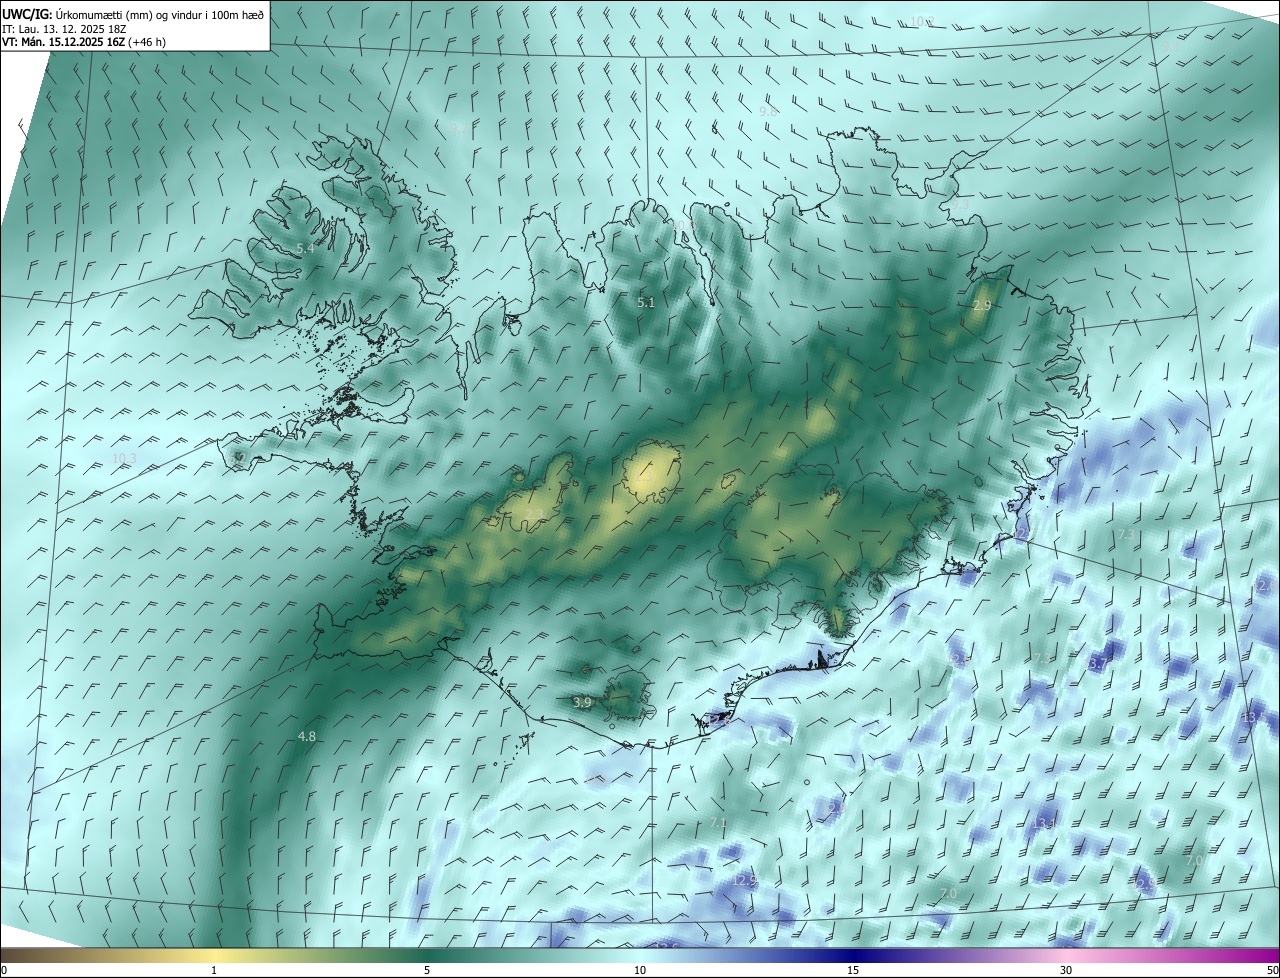Click the "9.2" value label on the map
Viewport: 1280px width, 978px height.
pyautogui.click(x=458, y=127)
